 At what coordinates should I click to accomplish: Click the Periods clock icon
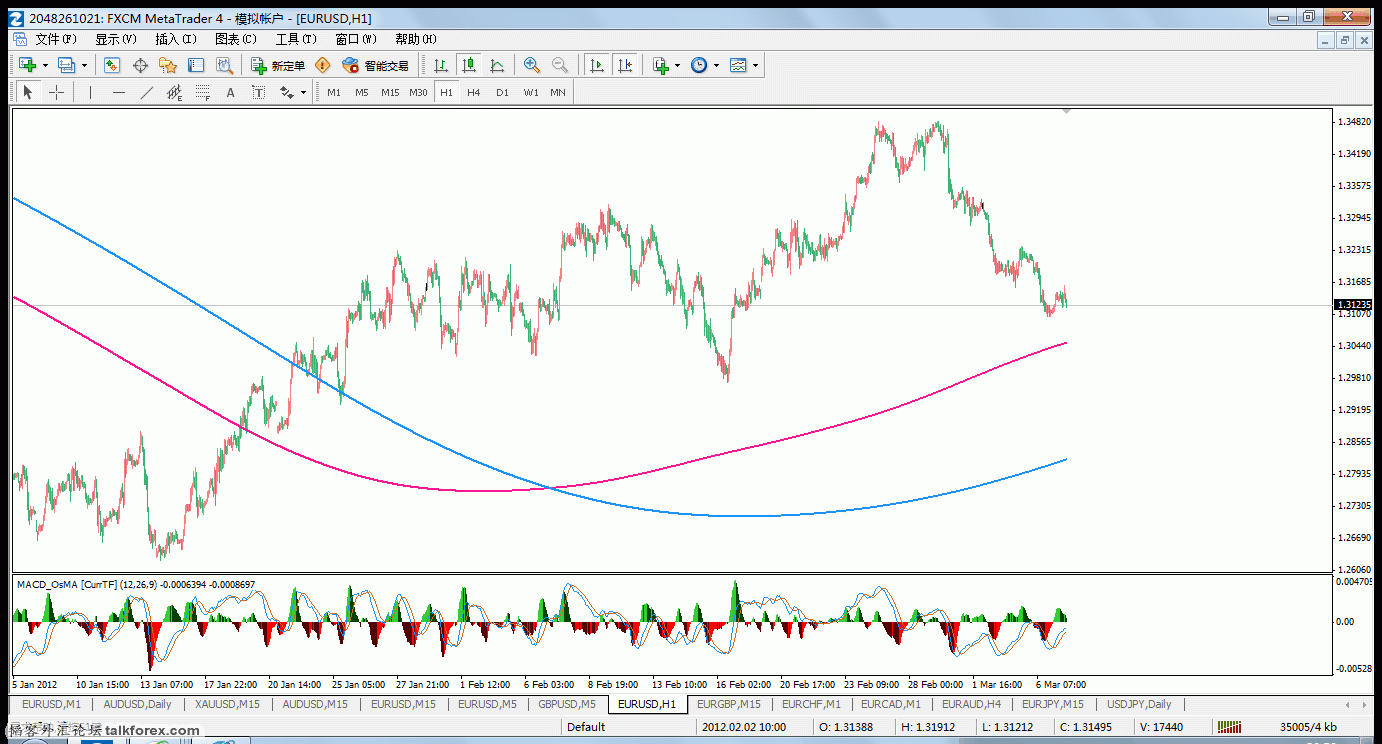click(699, 65)
